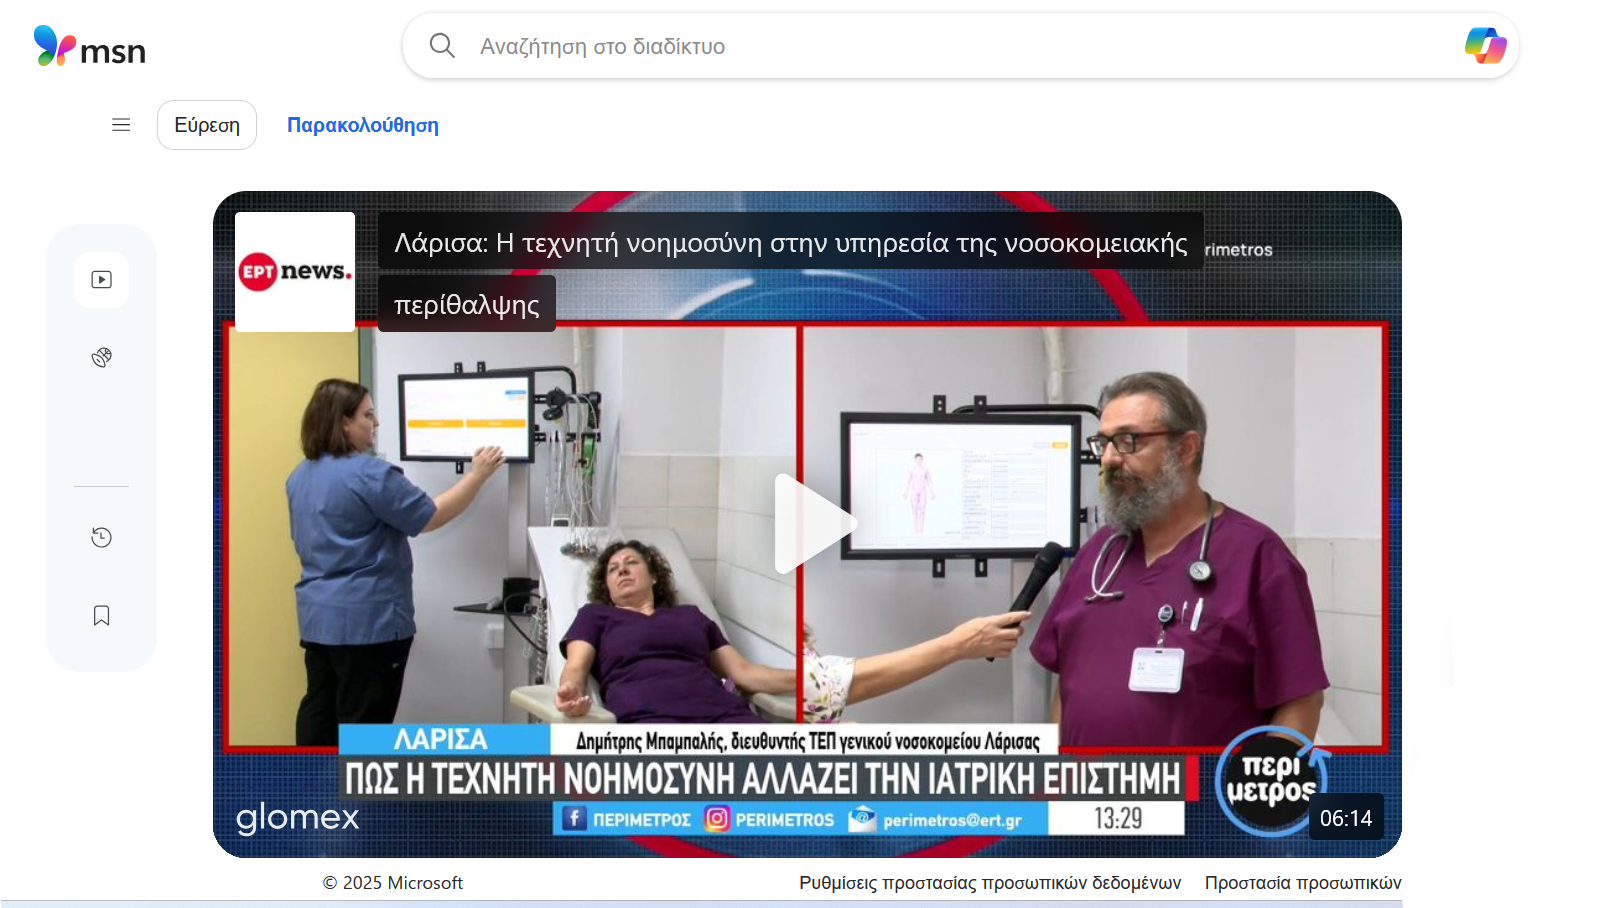This screenshot has height=908, width=1621.
Task: Open Ρυθμίσεις προστασίας προσωπικών δεδομένων link
Action: [990, 883]
